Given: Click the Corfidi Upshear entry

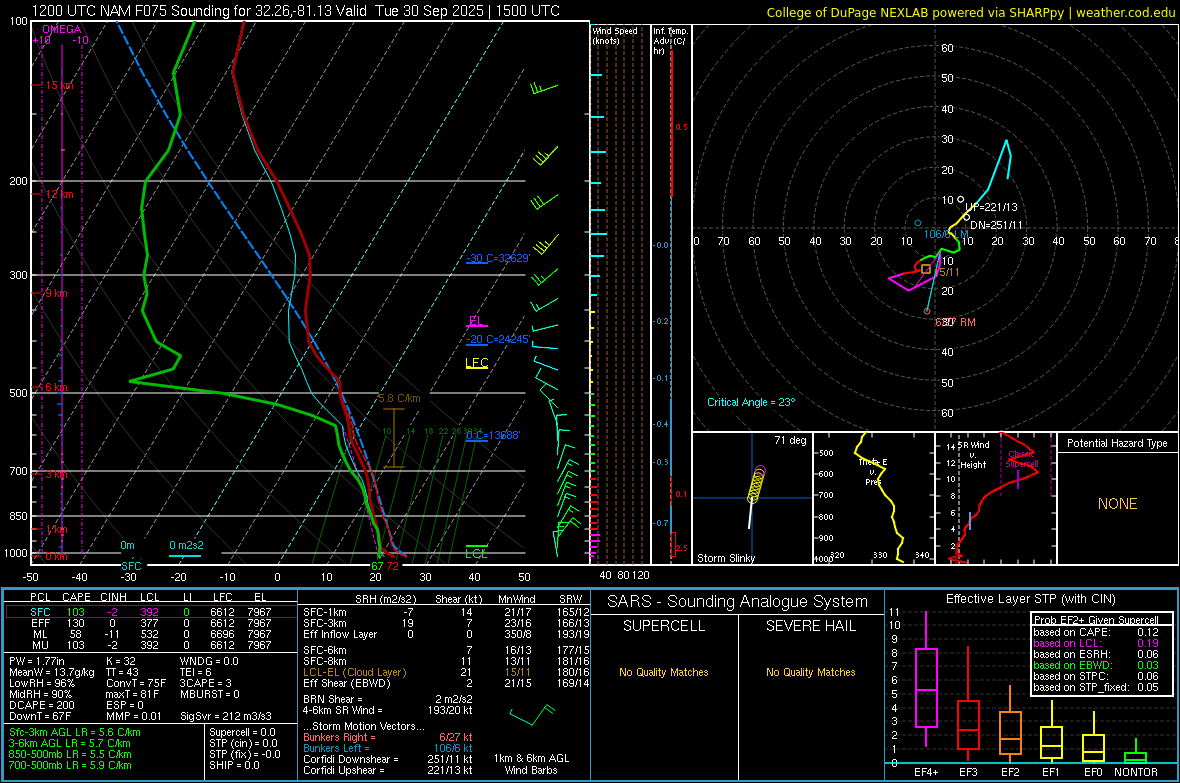Looking at the screenshot, I should click(x=388, y=770).
